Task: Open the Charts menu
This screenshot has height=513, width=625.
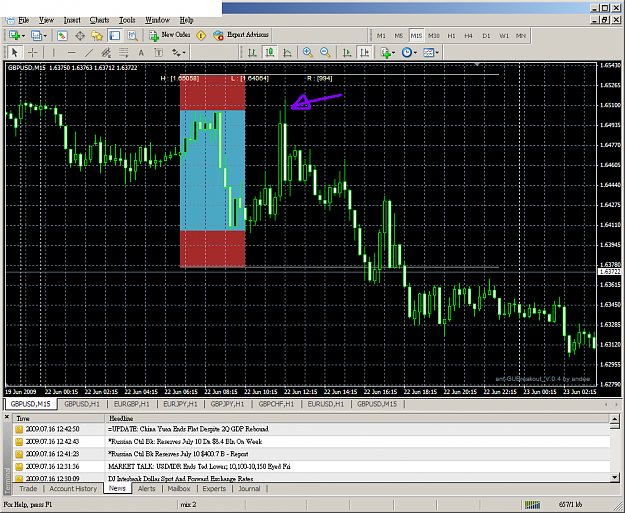Action: click(99, 20)
